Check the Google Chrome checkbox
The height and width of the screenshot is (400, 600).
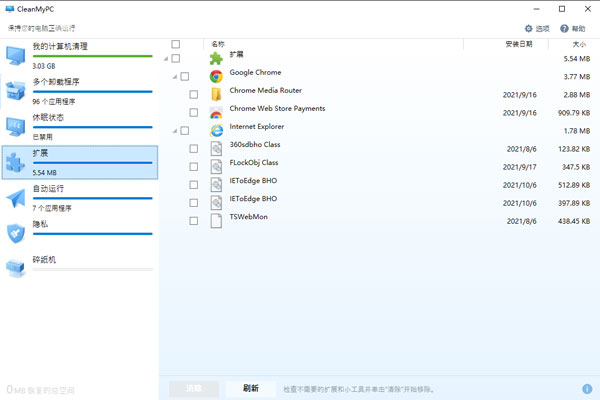click(185, 77)
